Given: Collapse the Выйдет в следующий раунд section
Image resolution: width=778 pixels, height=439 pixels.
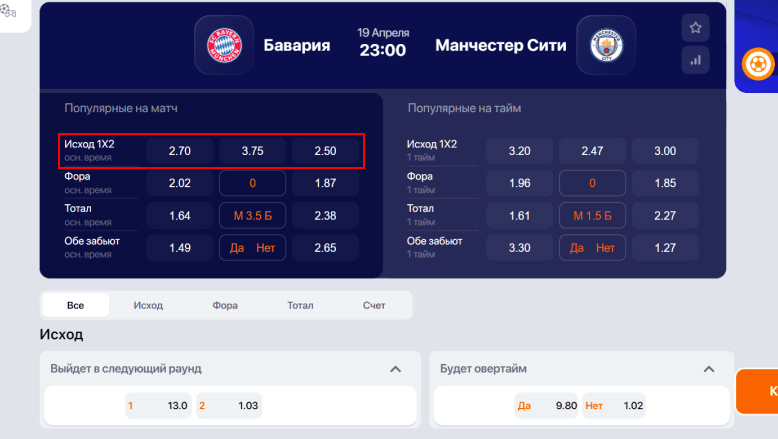Looking at the screenshot, I should 395,369.
